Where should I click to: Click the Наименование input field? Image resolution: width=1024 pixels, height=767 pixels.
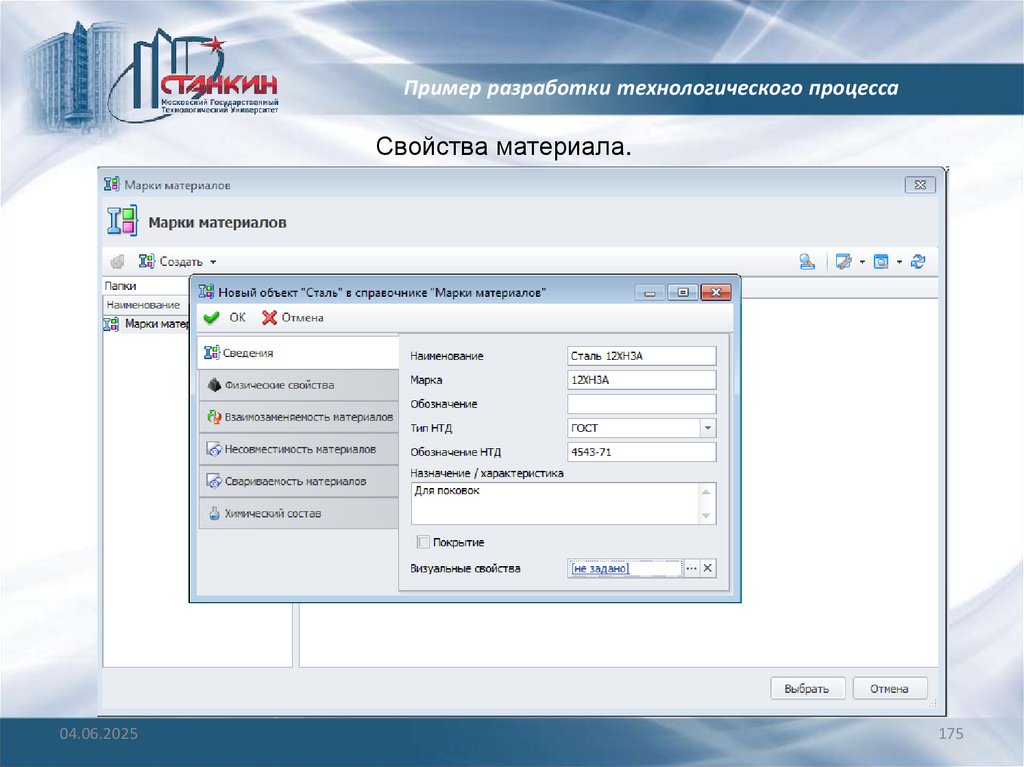pos(641,355)
